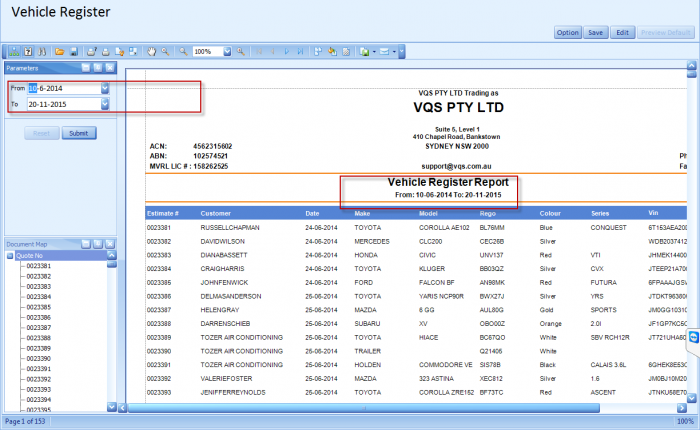The image size is (700, 430).
Task: Click estimate 0023389 in the report
Action: pyautogui.click(x=159, y=338)
